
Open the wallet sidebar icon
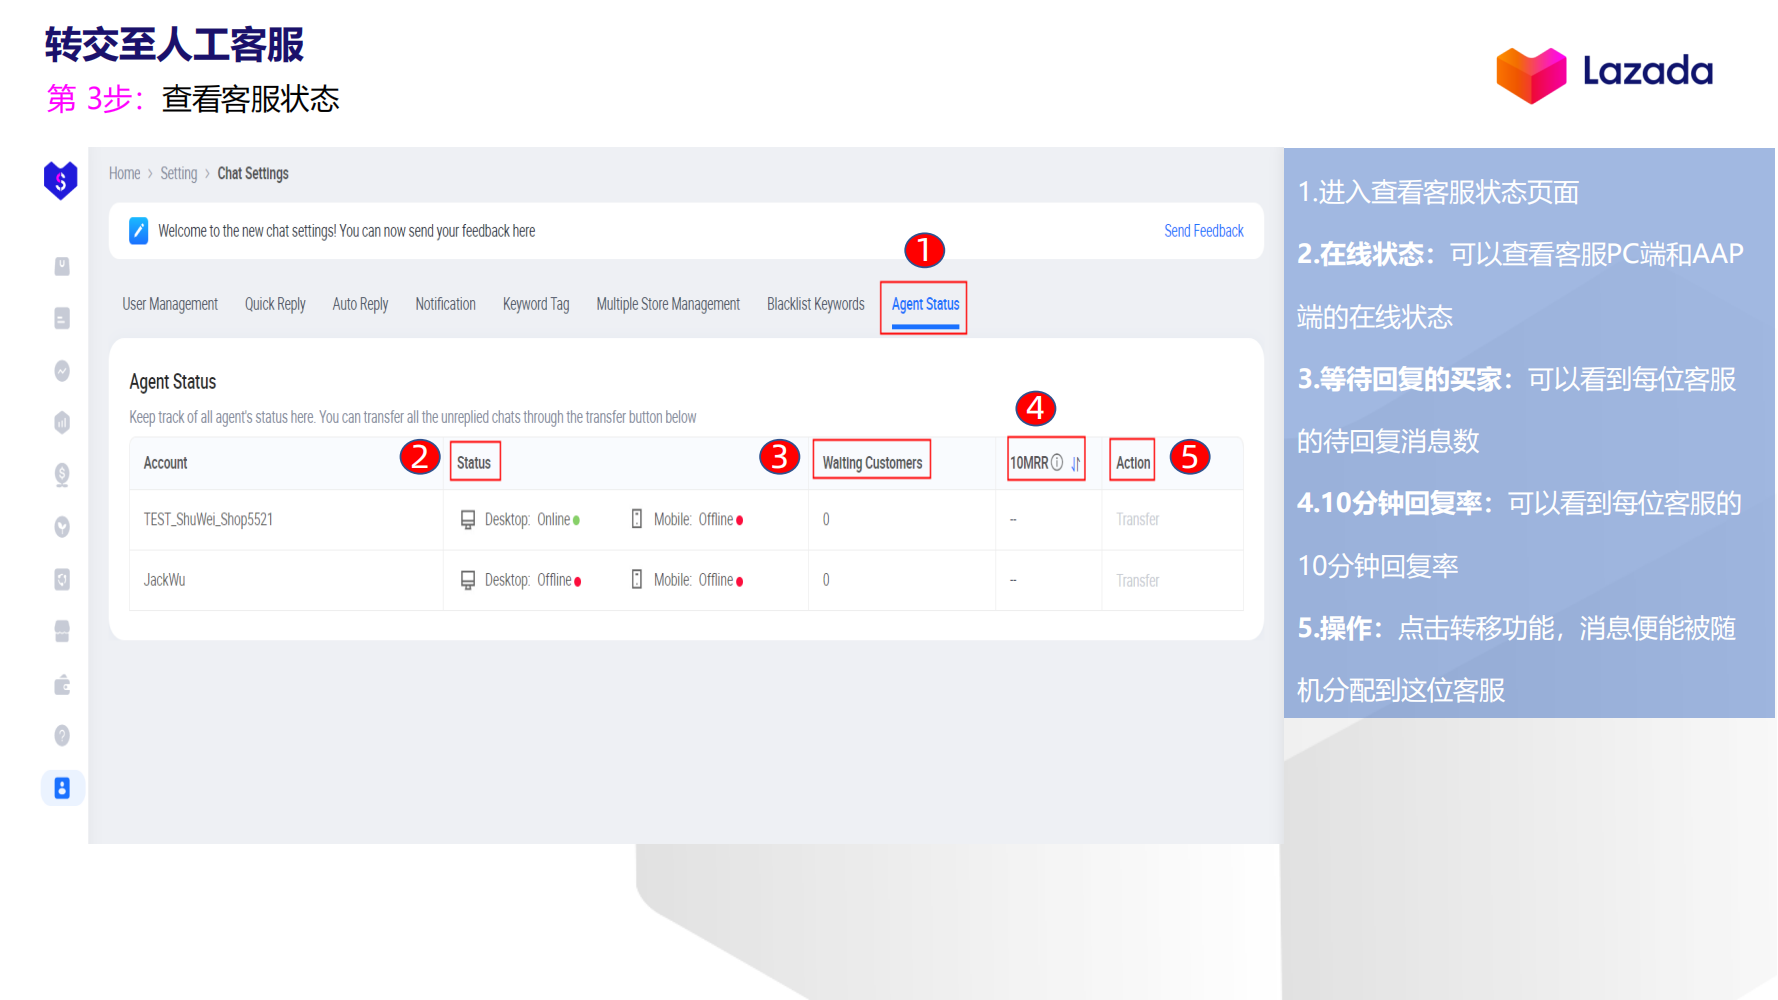62,684
